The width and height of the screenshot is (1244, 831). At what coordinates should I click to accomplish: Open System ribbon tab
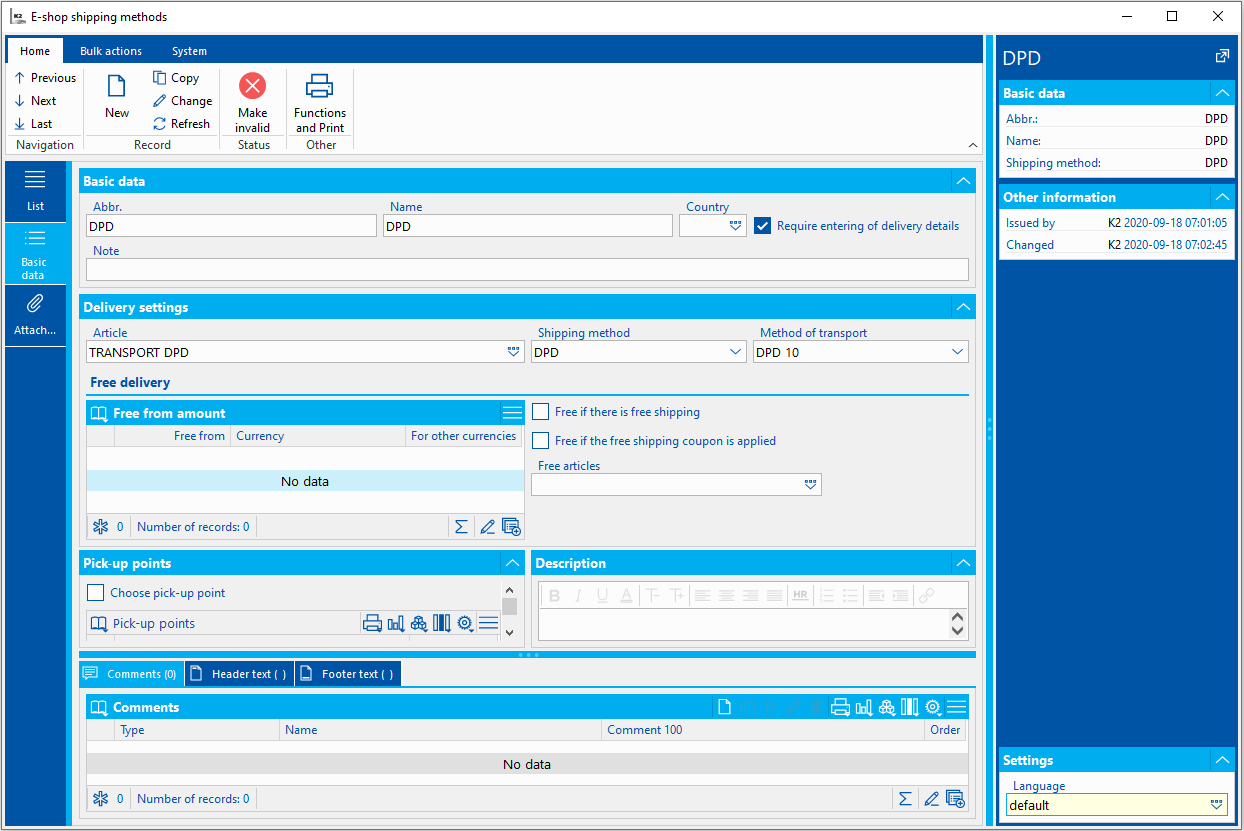[189, 51]
